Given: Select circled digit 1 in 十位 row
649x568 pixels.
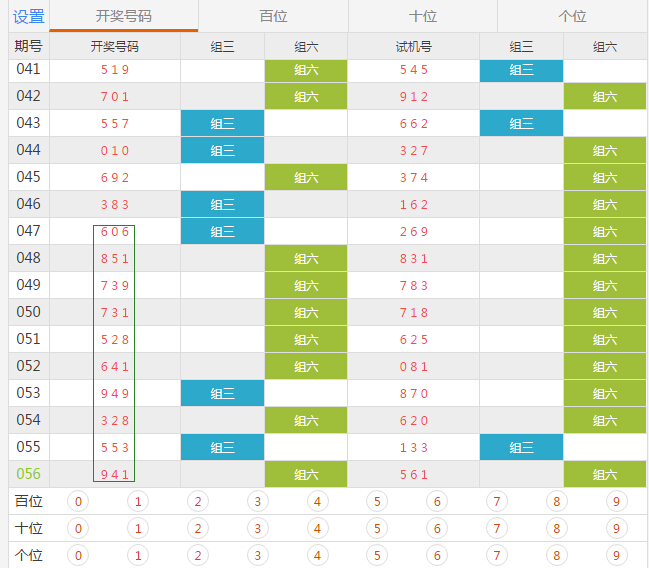Looking at the screenshot, I should tap(138, 528).
